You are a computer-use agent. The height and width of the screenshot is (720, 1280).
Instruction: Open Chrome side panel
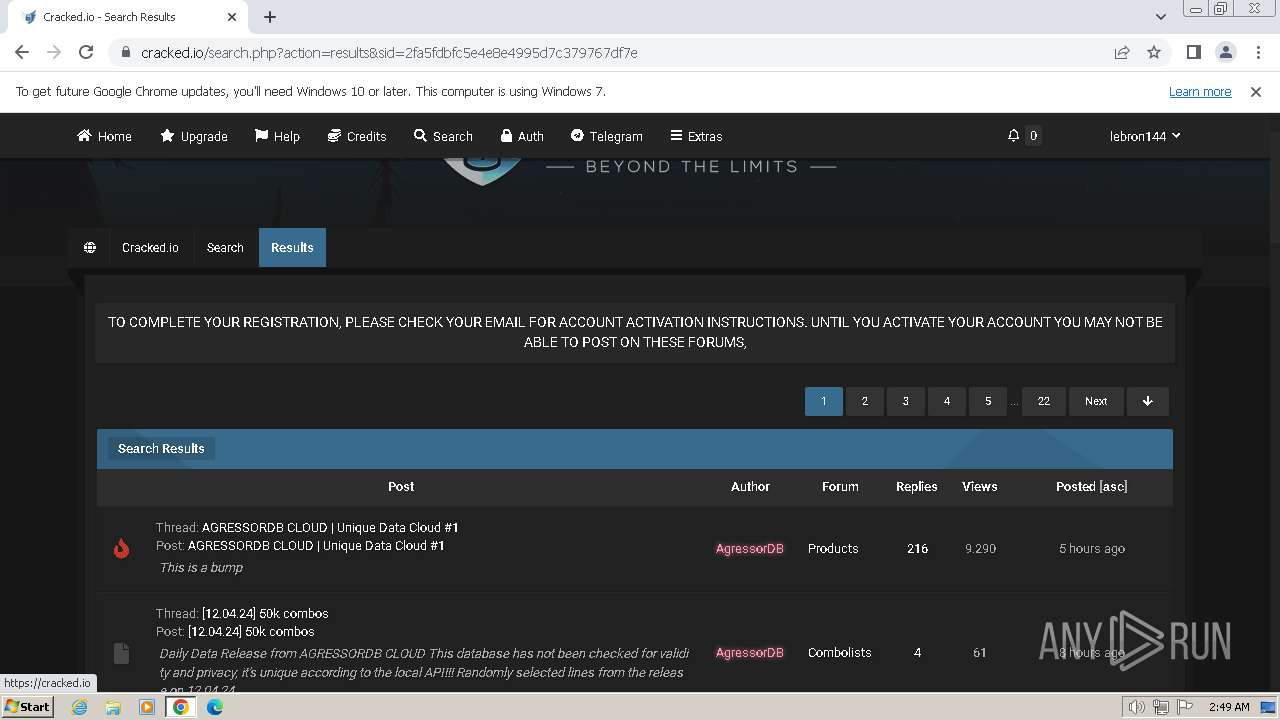point(1193,52)
